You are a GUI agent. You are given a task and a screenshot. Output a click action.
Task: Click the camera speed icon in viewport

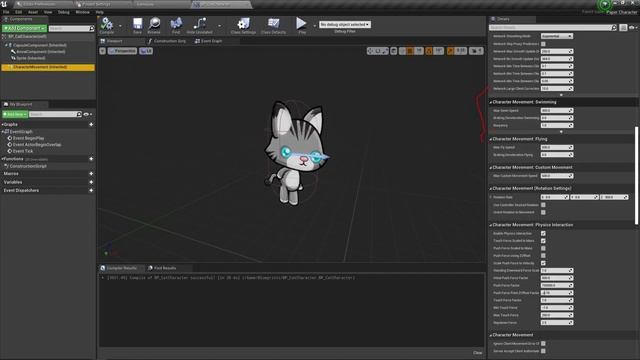(476, 51)
